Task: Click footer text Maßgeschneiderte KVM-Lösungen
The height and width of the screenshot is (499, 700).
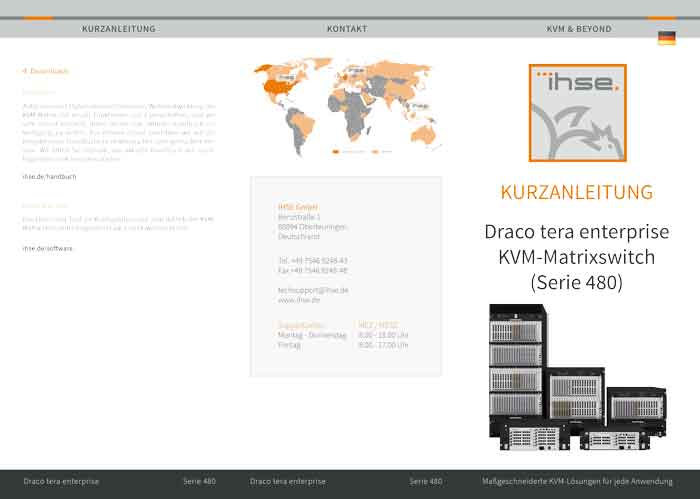Action: point(577,481)
